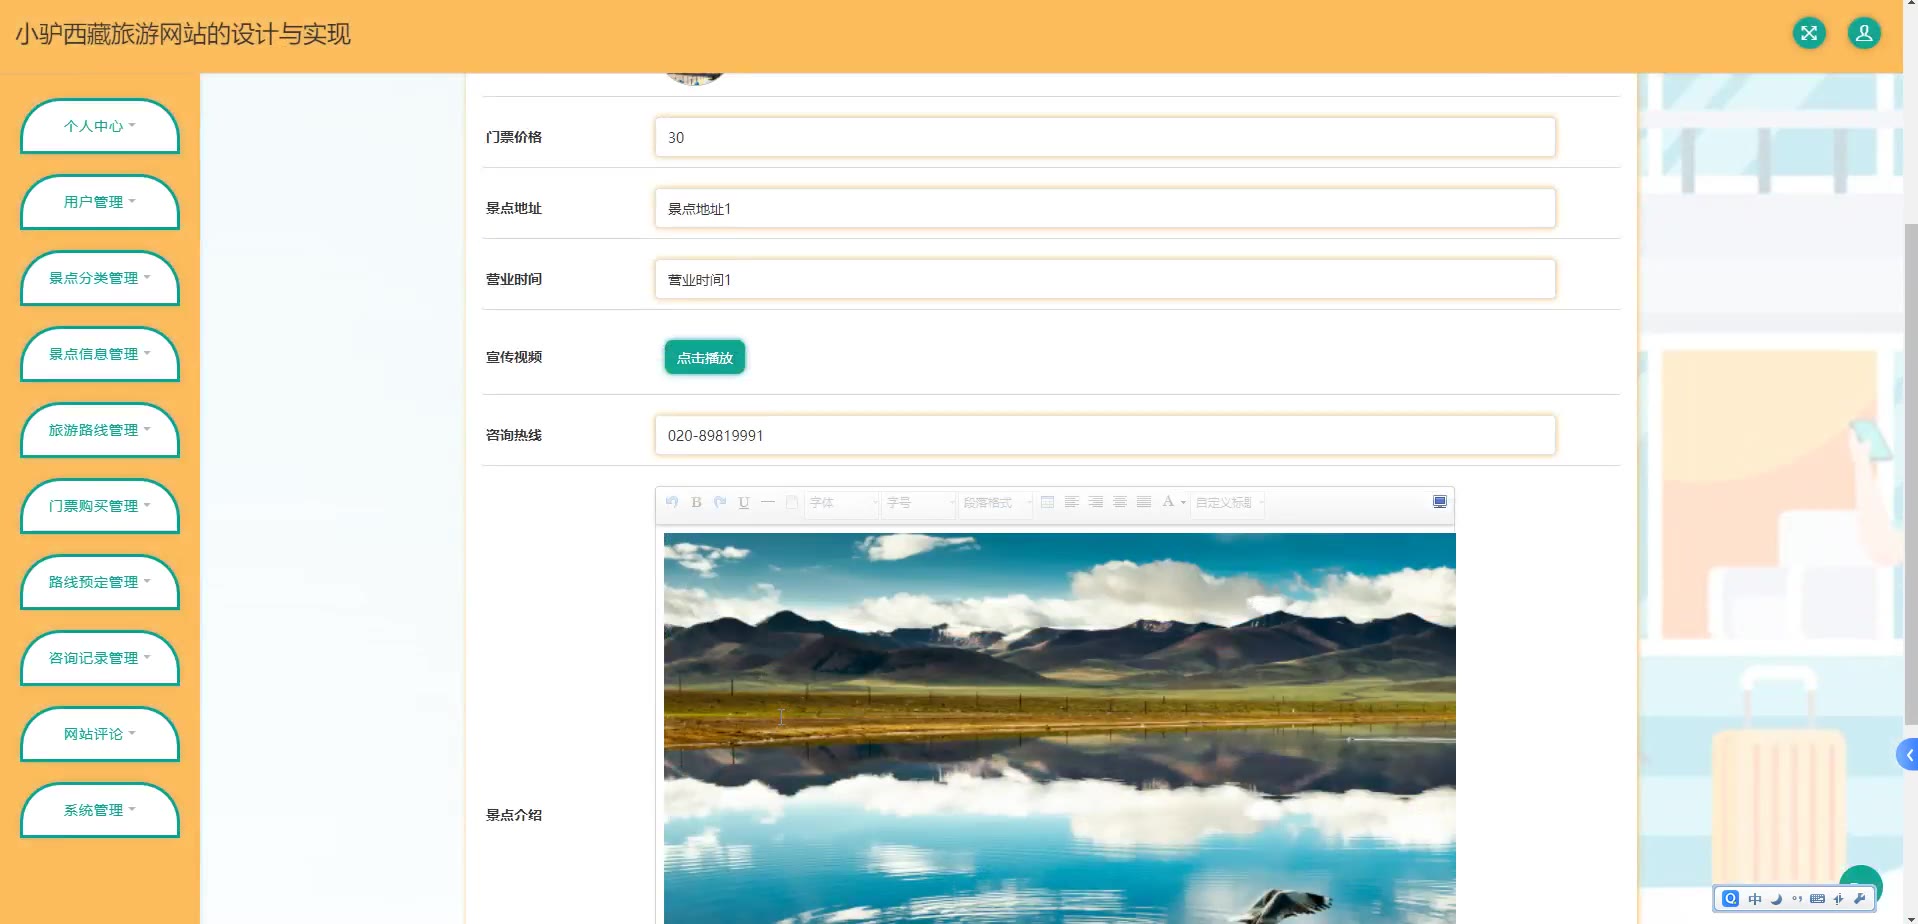Click the editor Undo icon
This screenshot has width=1918, height=924.
[x=672, y=502]
